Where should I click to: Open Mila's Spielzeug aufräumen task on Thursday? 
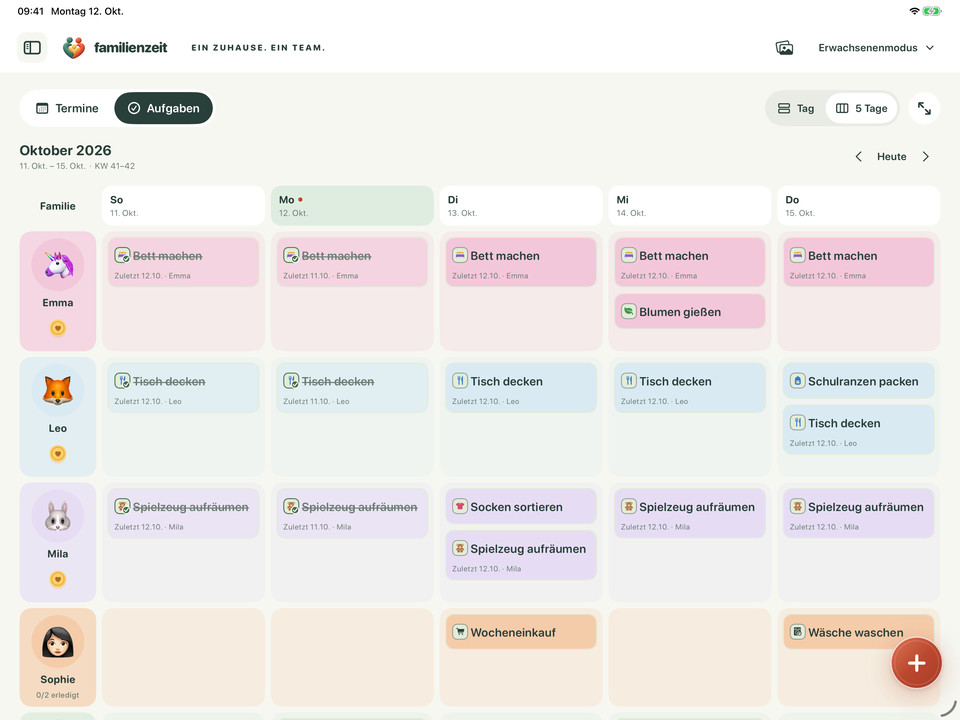(x=858, y=513)
